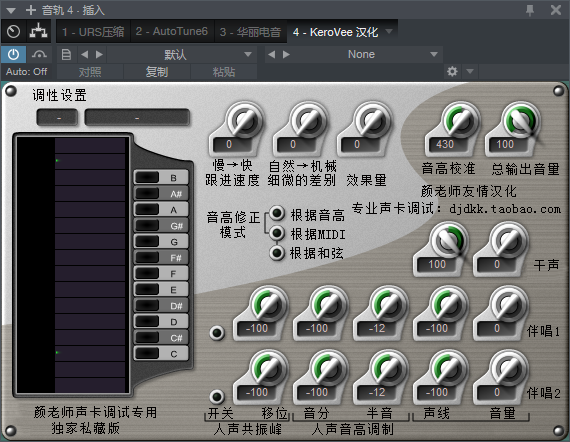Screen dimensions: 570x442
Task: Switch to 2 - AutoTune6 tab
Action: pos(172,32)
